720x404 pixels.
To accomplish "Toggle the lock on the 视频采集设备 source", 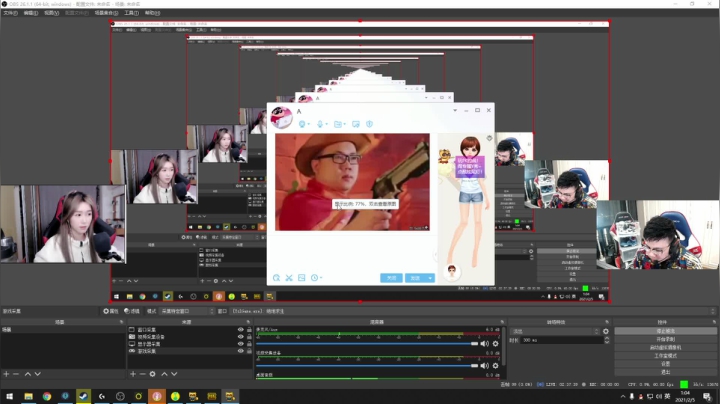I will 249,337.
